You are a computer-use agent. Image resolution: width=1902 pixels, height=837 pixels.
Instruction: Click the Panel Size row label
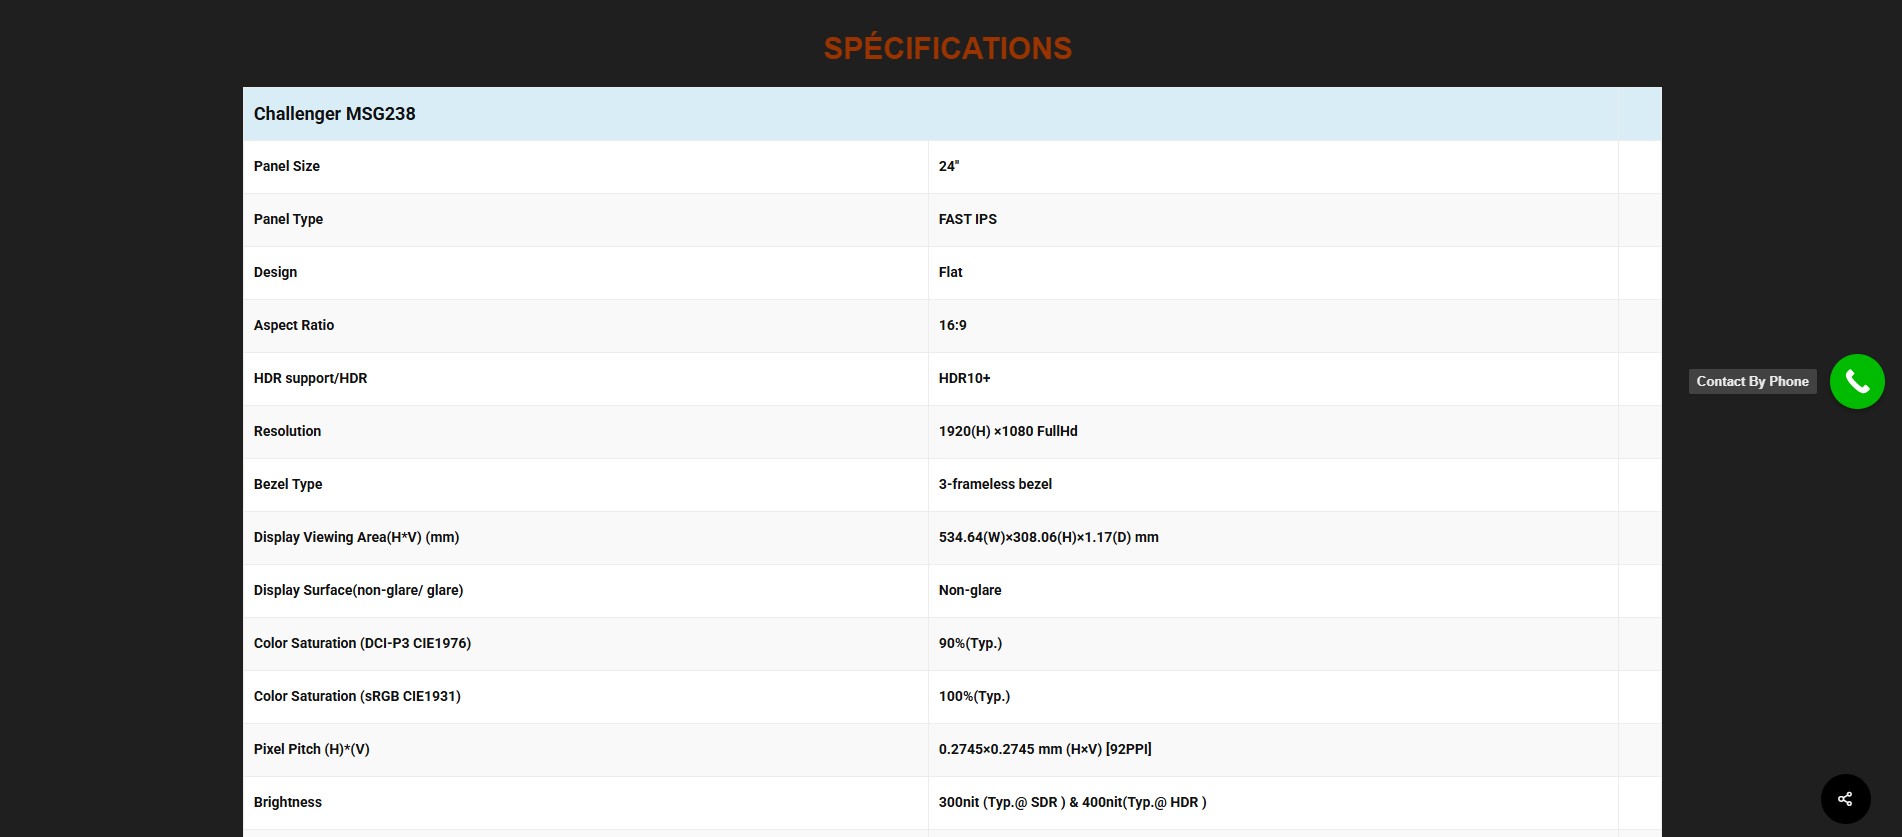[x=287, y=166]
